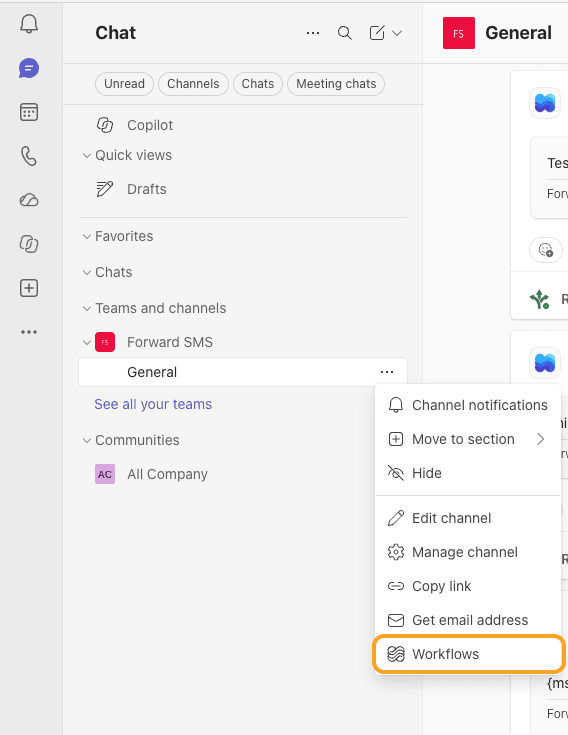568x735 pixels.
Task: Select the General channel row
Action: 243,372
